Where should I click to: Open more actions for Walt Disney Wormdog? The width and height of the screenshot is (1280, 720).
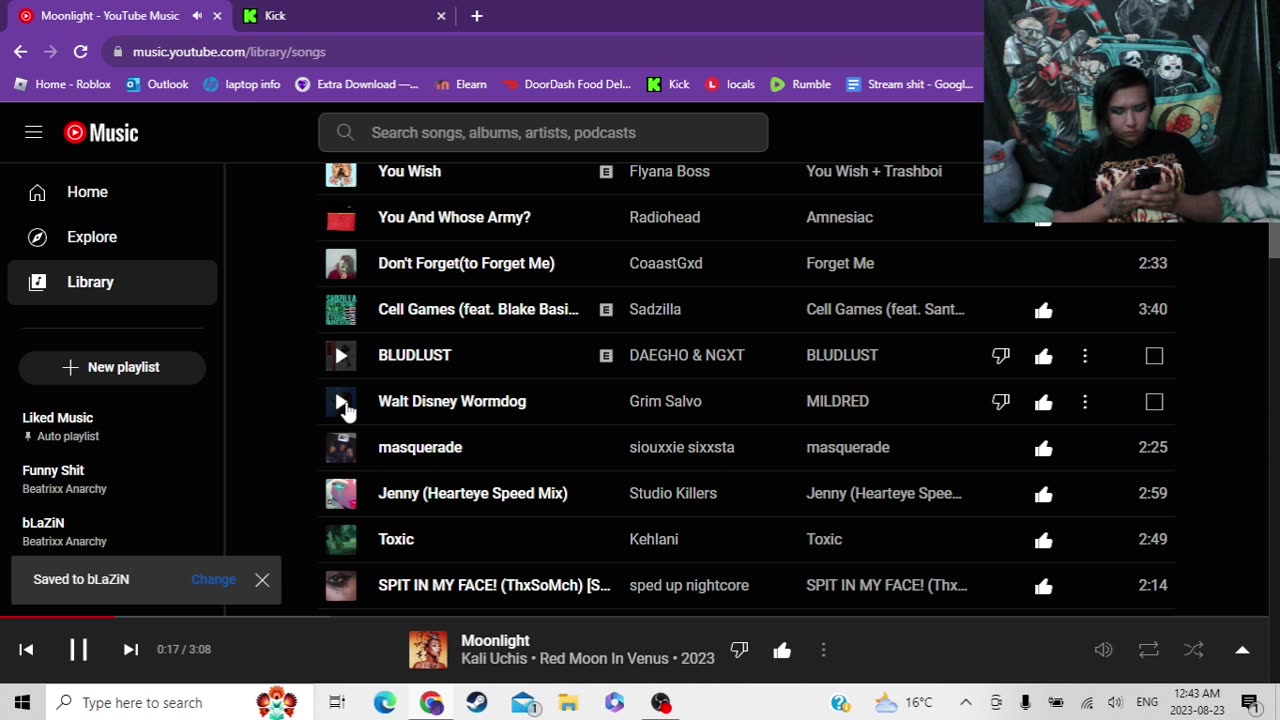(x=1085, y=401)
